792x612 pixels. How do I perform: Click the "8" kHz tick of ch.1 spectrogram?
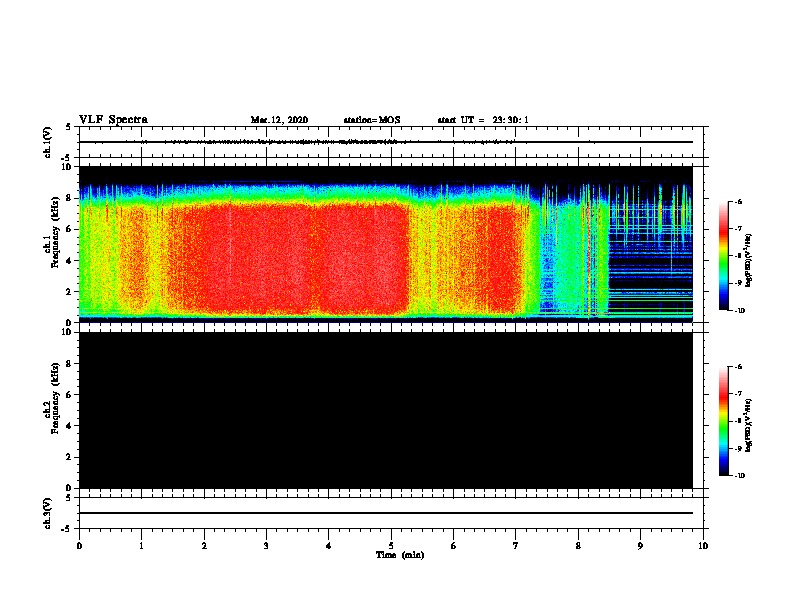tap(69, 198)
